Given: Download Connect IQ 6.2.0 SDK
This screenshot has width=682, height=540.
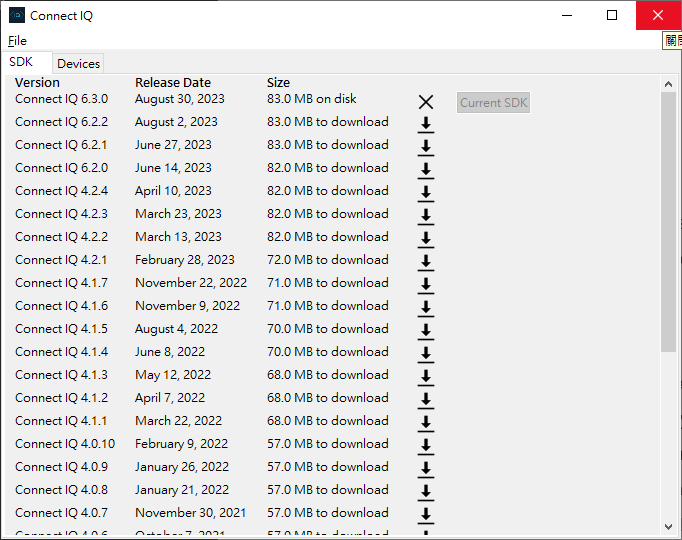Looking at the screenshot, I should [x=426, y=170].
